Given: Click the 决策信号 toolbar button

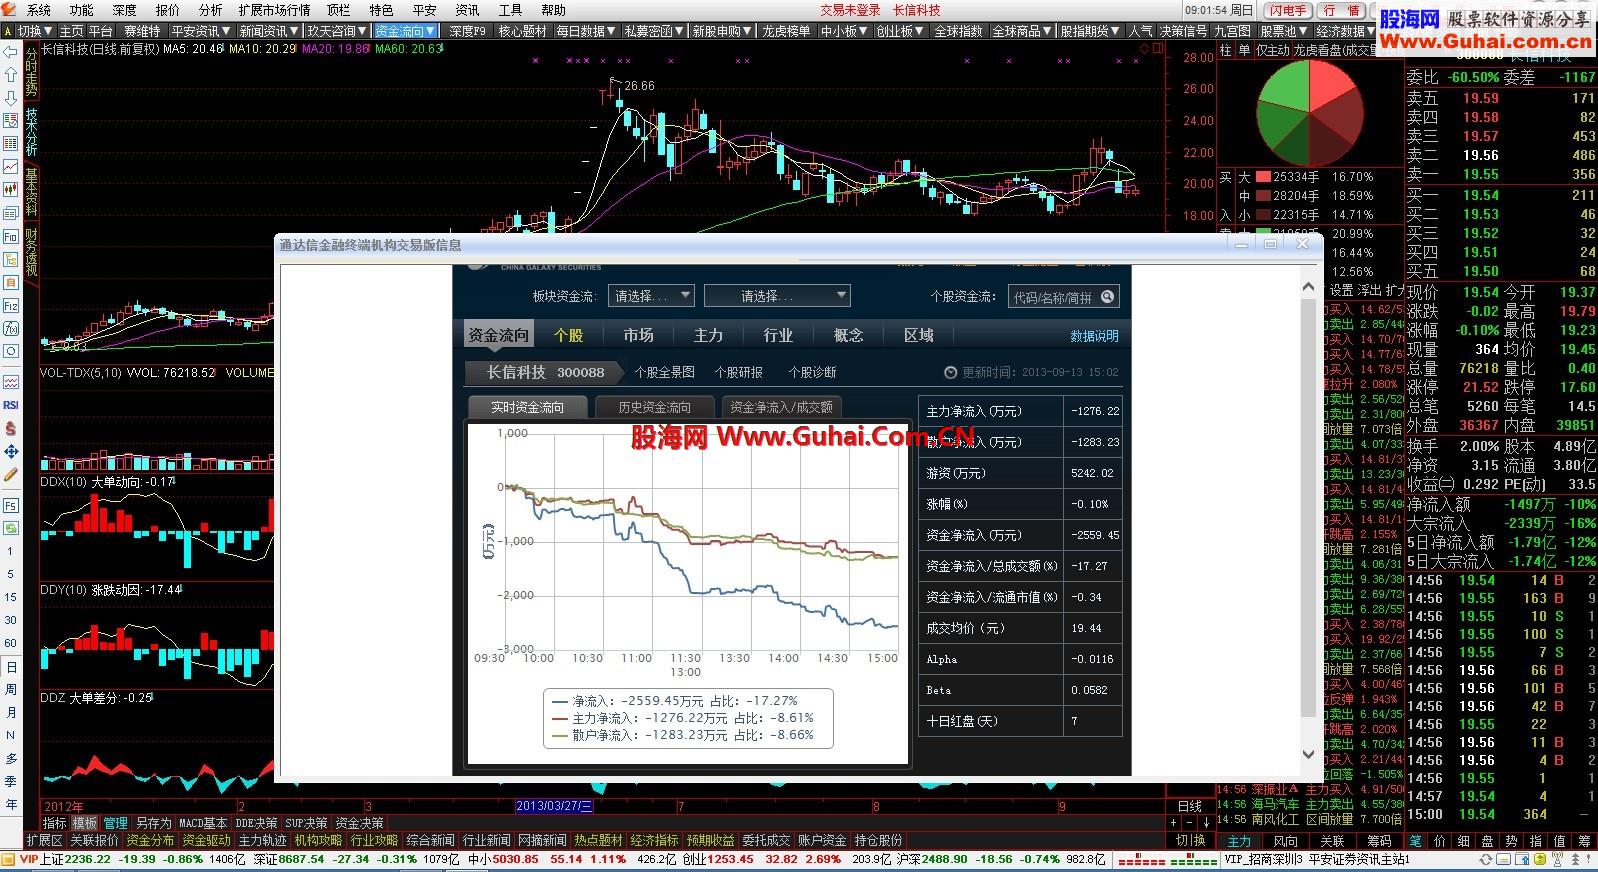Looking at the screenshot, I should click(x=1184, y=31).
